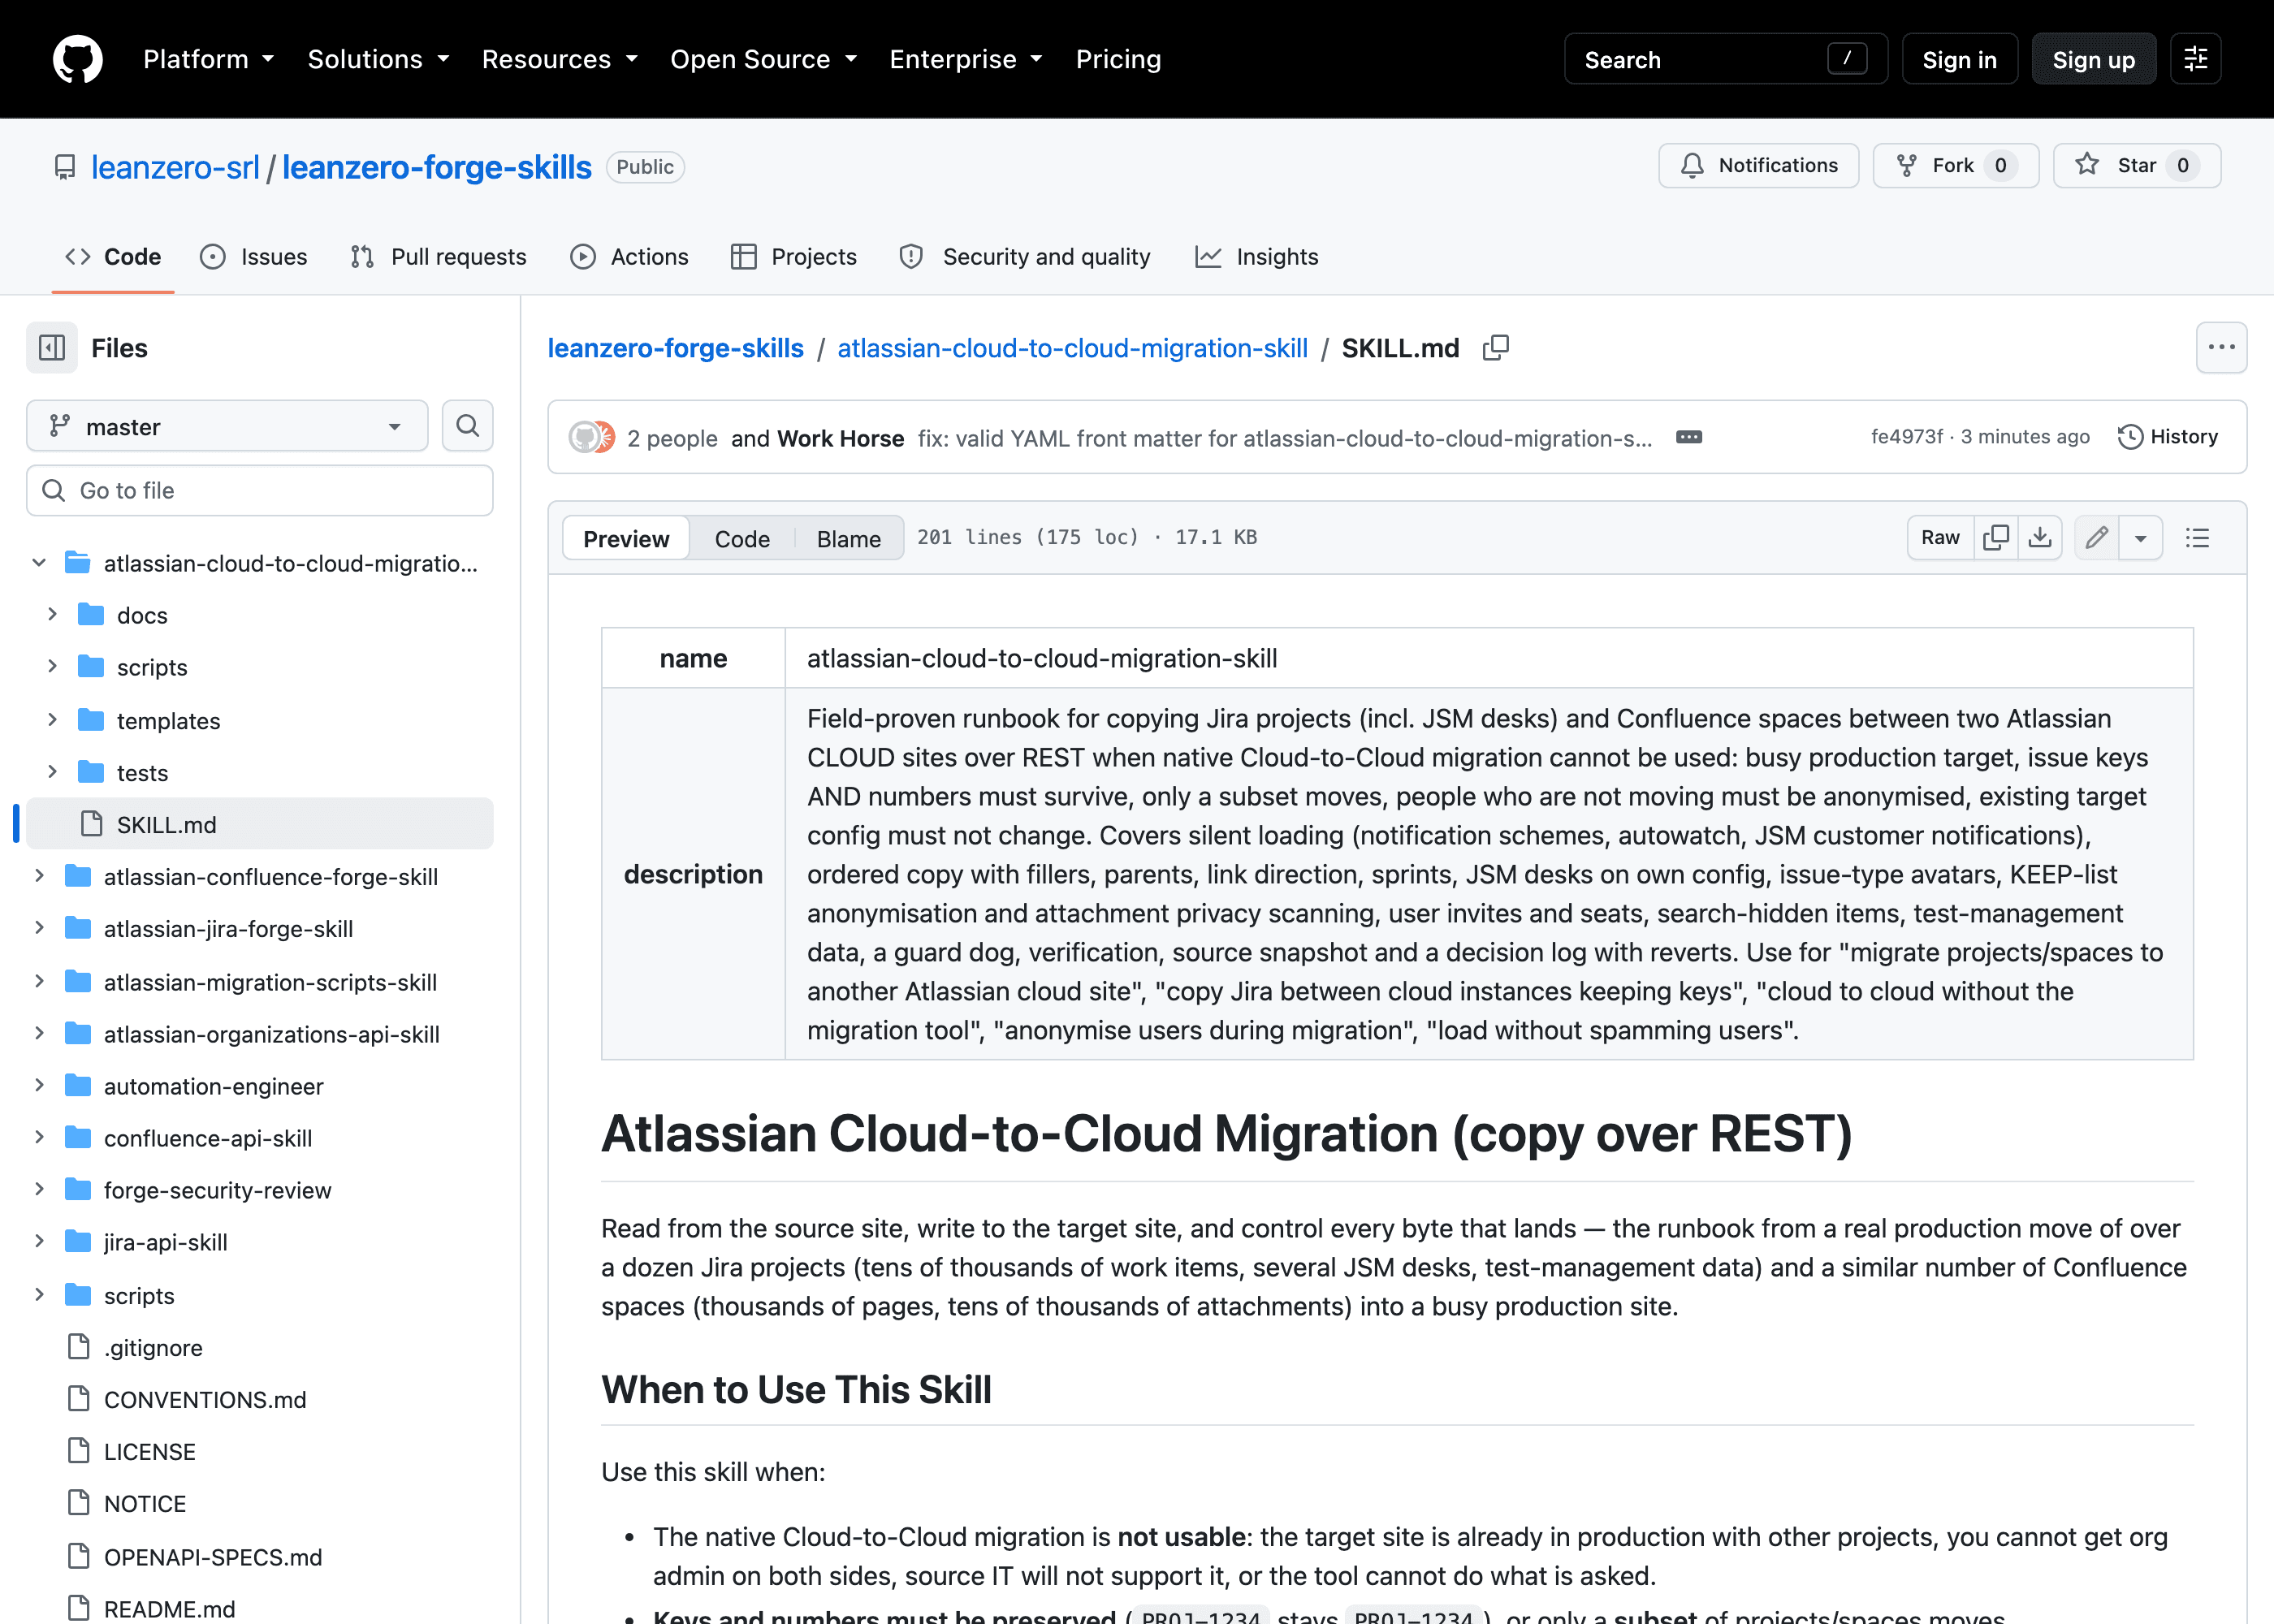Click the Sign in button

coord(1959,59)
